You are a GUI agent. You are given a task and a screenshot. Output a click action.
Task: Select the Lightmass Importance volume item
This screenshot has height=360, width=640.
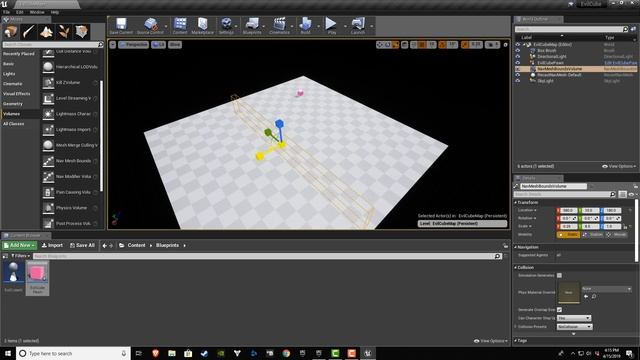coord(70,129)
